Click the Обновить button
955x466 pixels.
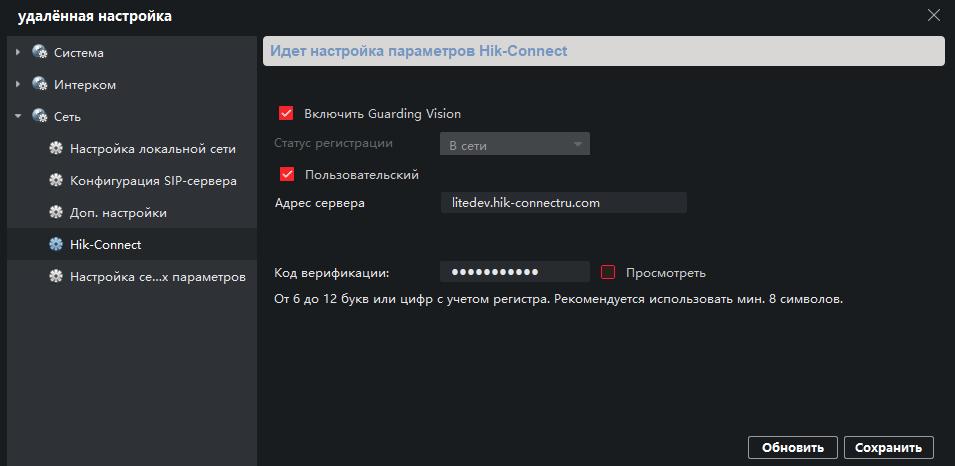click(x=792, y=448)
